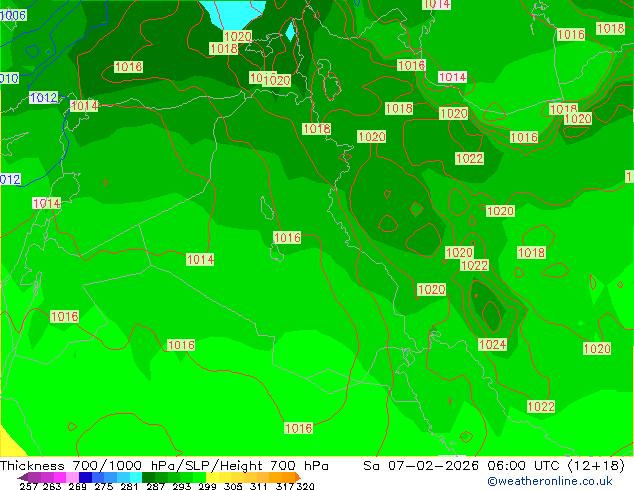Image resolution: width=634 pixels, height=490 pixels.
Task: Select the magenta legend swatch left of light pink
Action: 60,477
